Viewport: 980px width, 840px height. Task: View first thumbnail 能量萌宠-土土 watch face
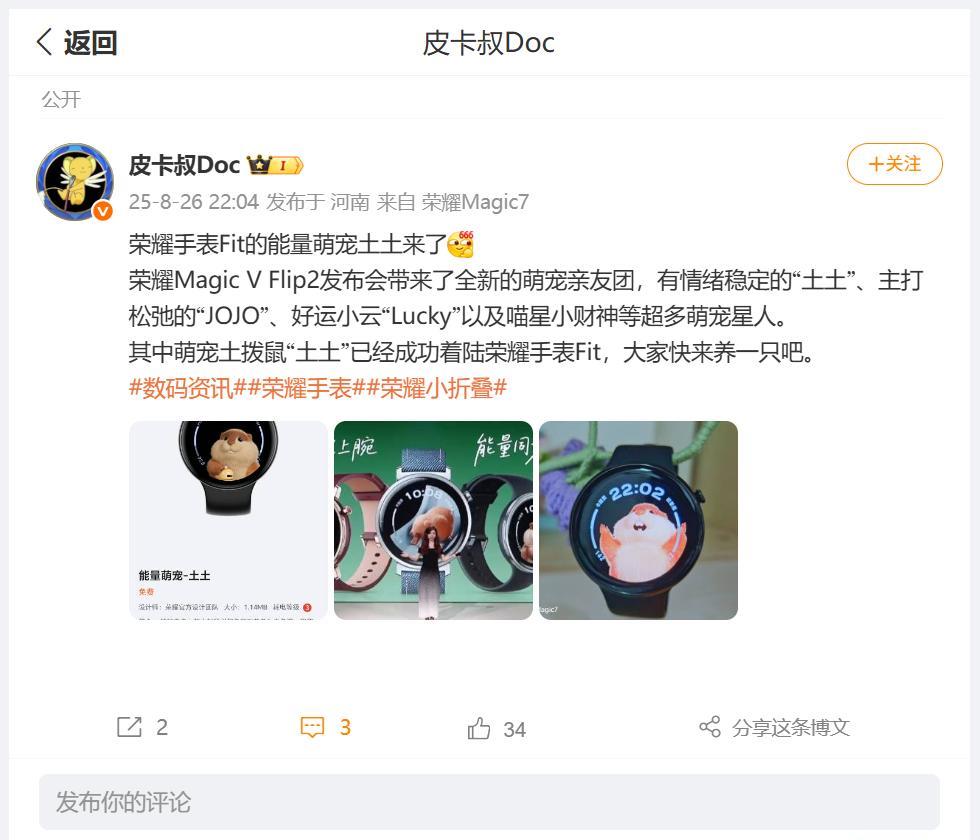228,520
